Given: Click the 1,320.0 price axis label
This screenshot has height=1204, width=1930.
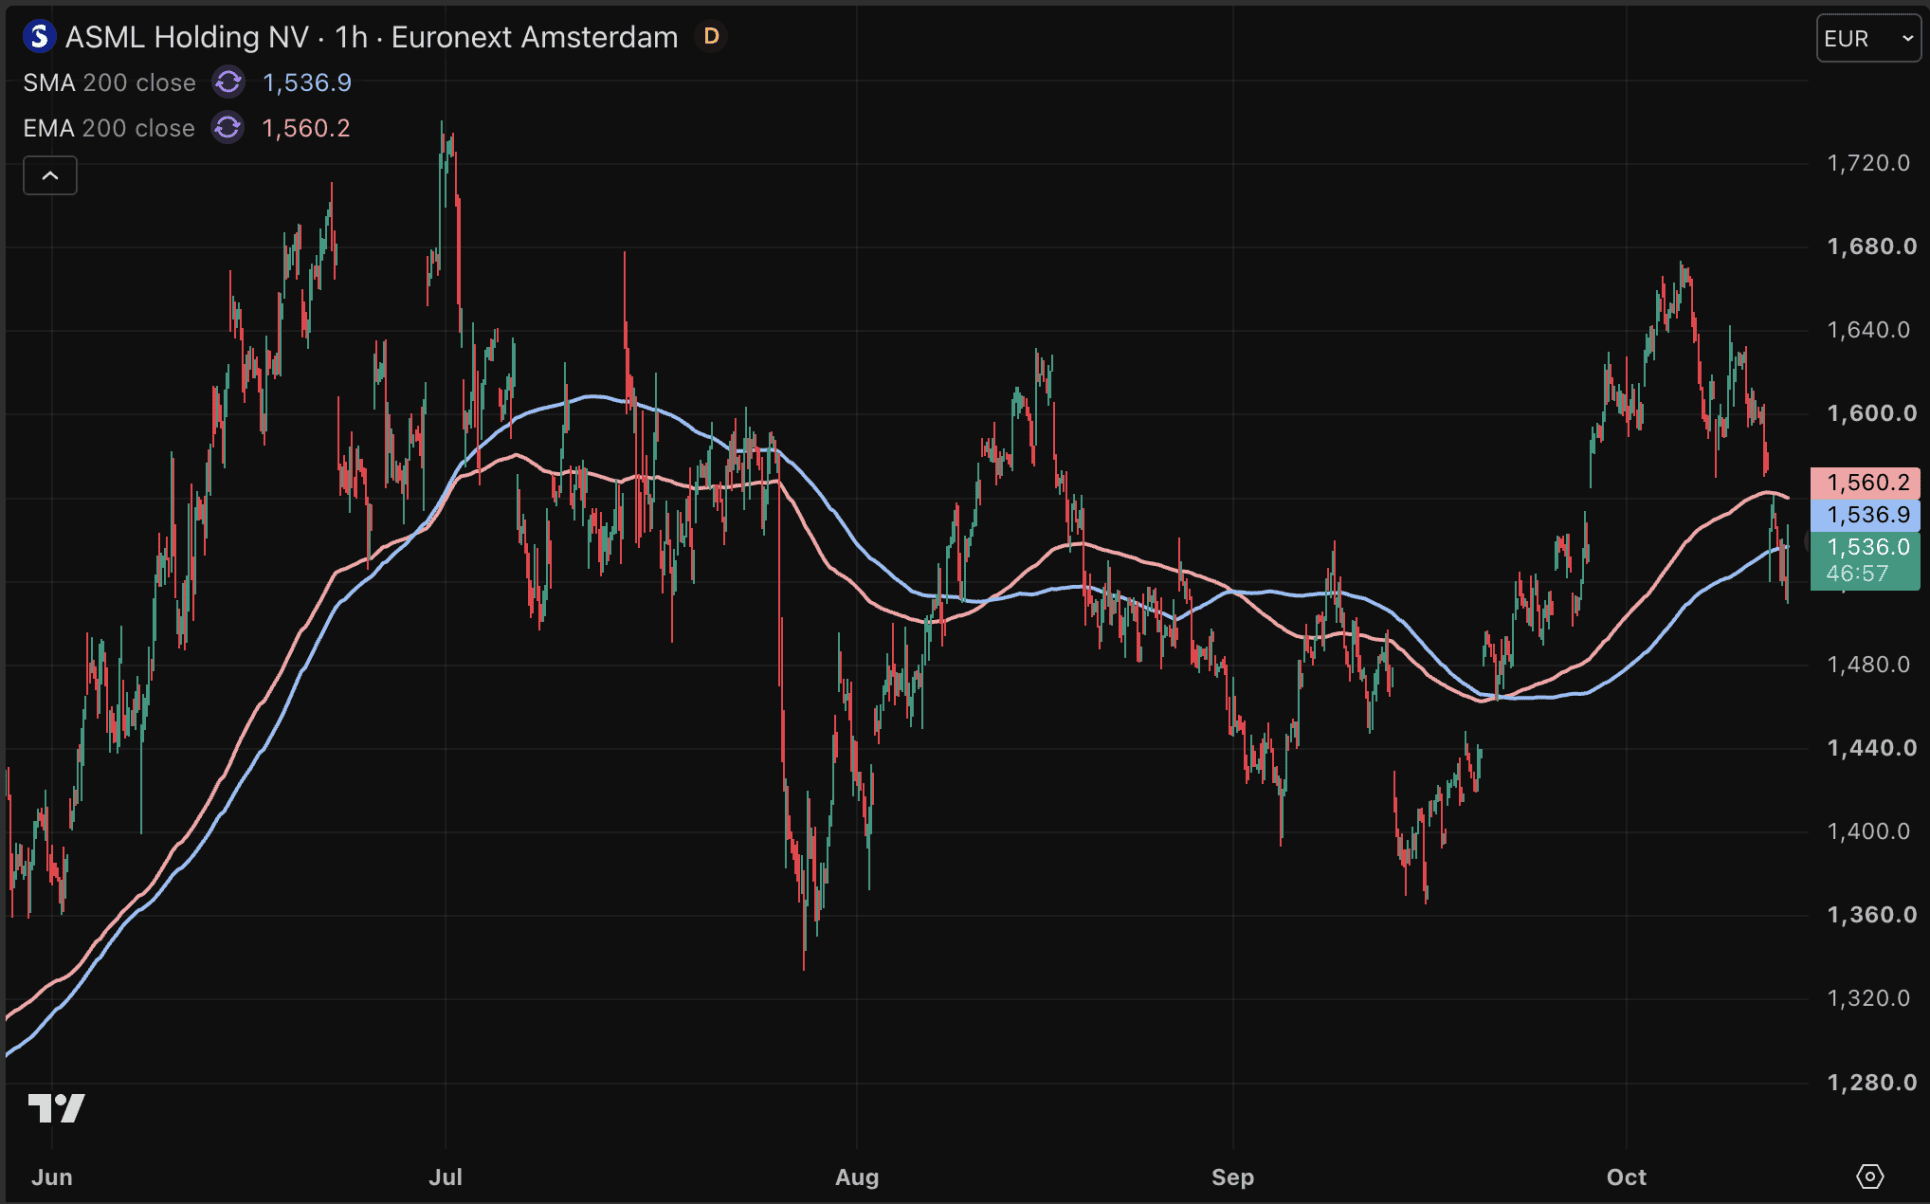Looking at the screenshot, I should 1868,998.
